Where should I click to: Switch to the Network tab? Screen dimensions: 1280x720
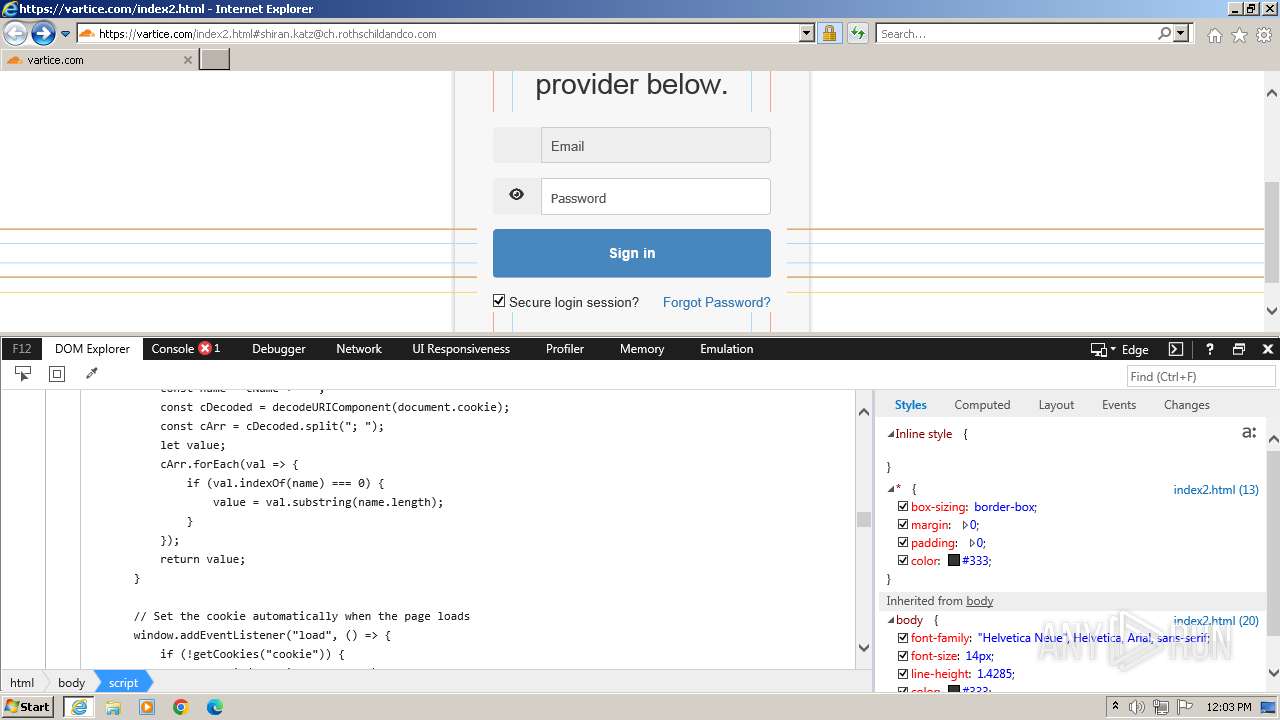(x=359, y=349)
